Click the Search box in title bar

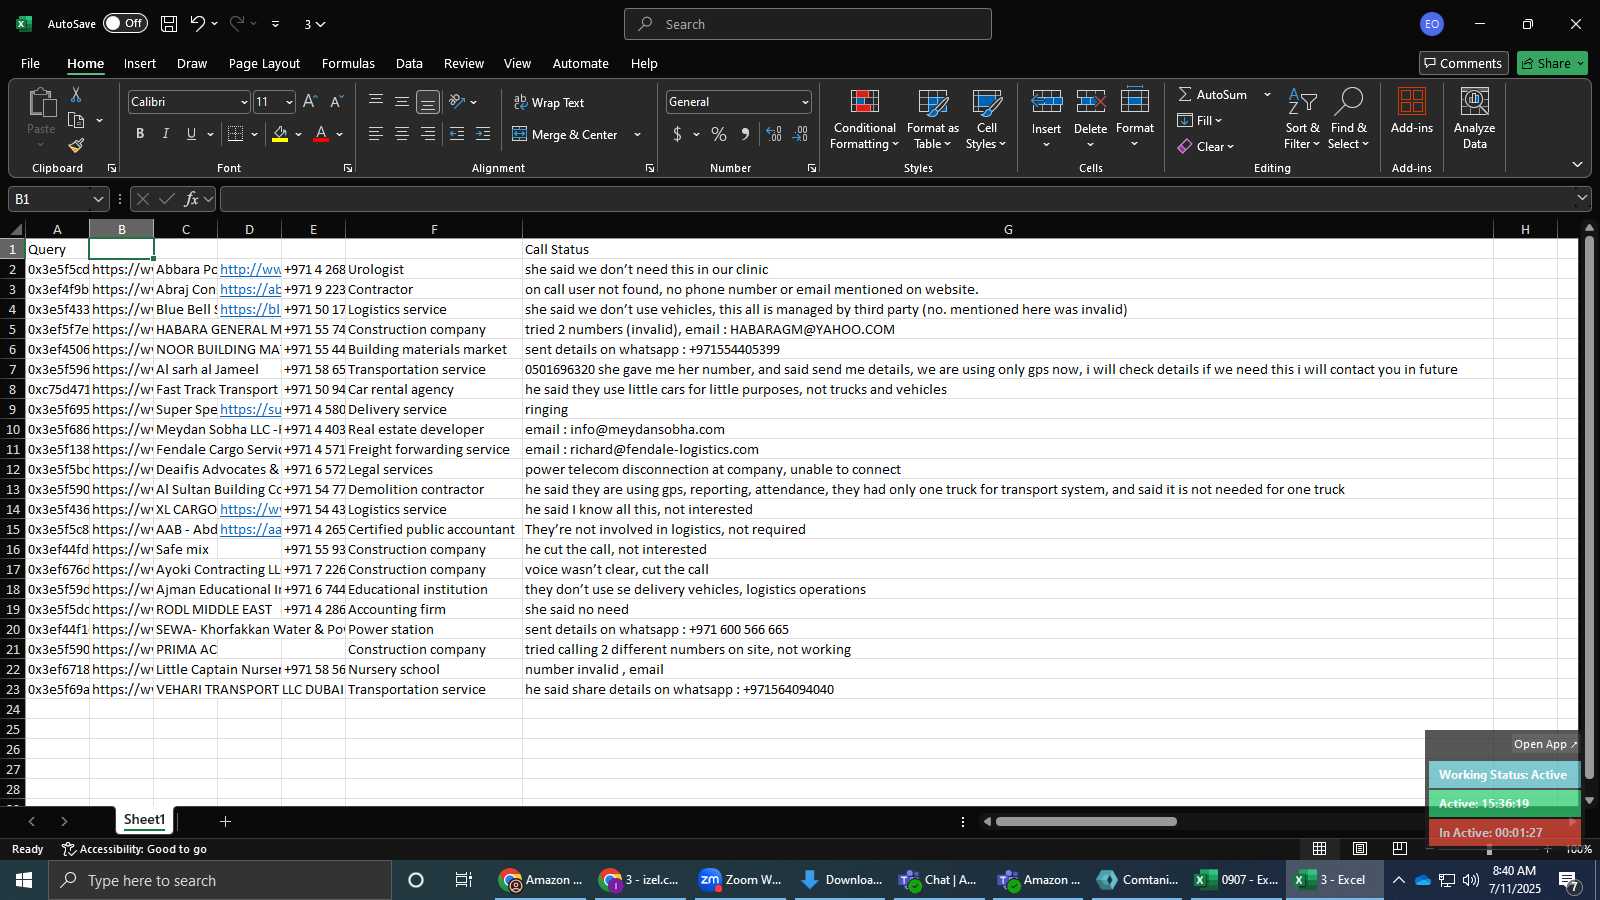click(x=808, y=24)
